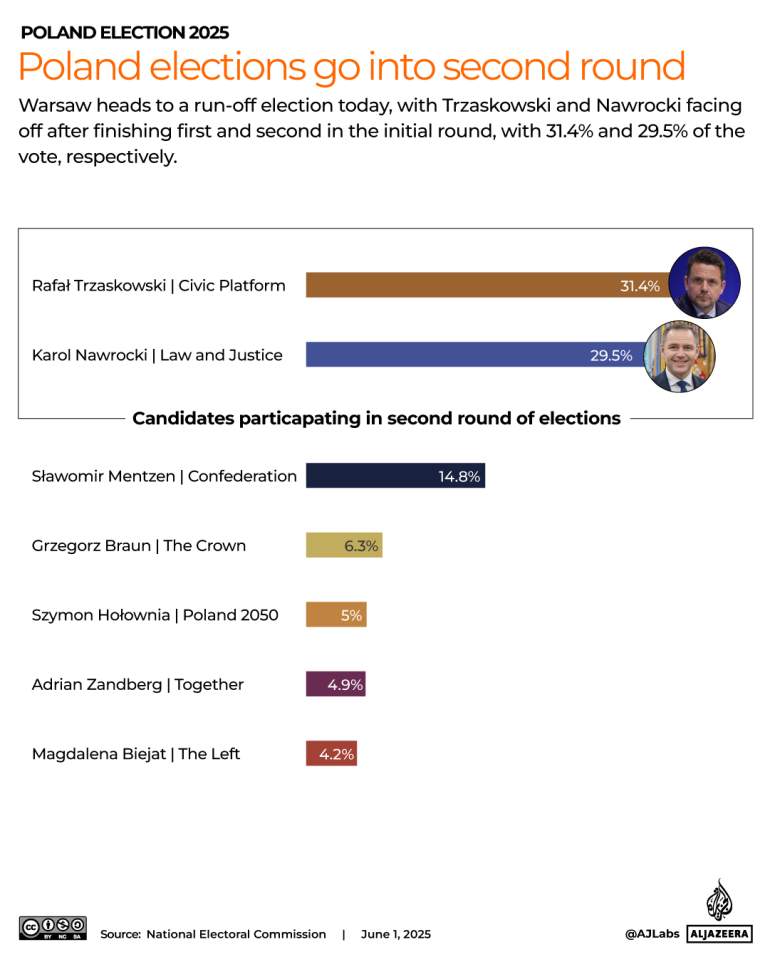
Task: Click the 'Szymon Hołownia | Poland 2050' label
Action: click(155, 615)
